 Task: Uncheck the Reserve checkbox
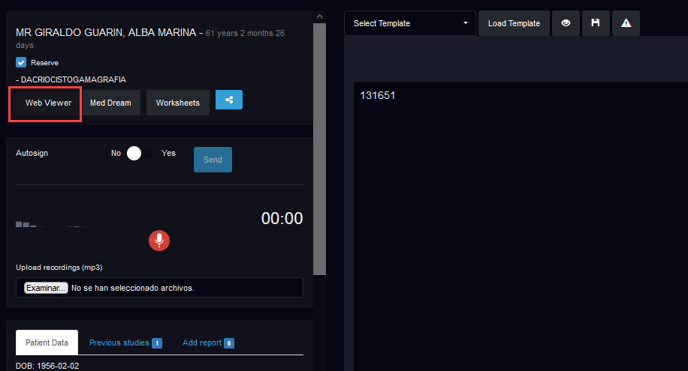21,62
